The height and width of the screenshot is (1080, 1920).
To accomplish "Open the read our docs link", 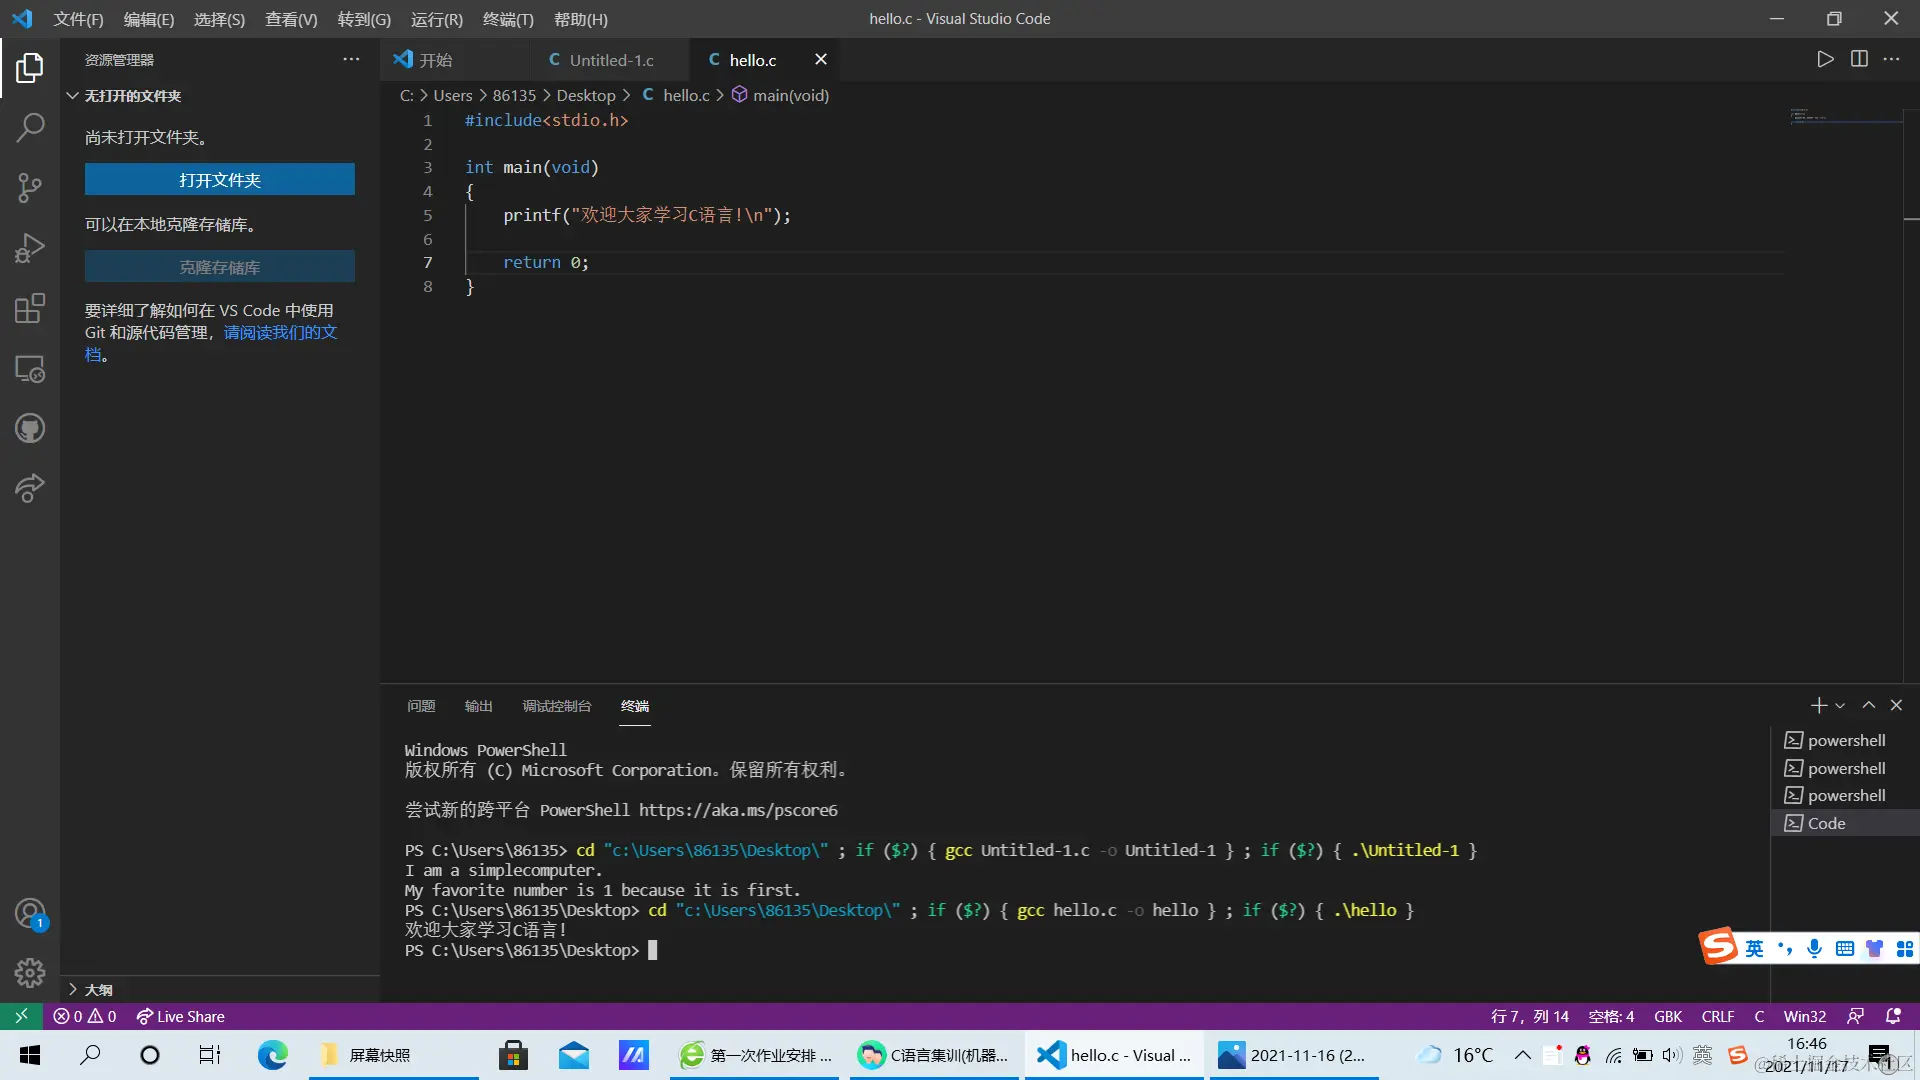I will click(x=280, y=332).
